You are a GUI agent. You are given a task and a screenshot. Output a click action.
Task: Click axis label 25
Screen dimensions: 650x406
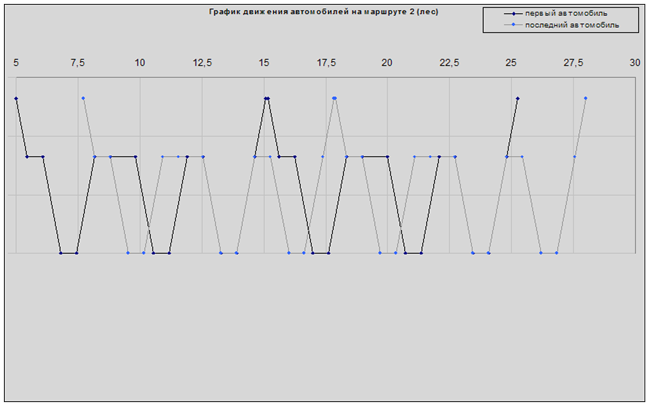(x=511, y=62)
